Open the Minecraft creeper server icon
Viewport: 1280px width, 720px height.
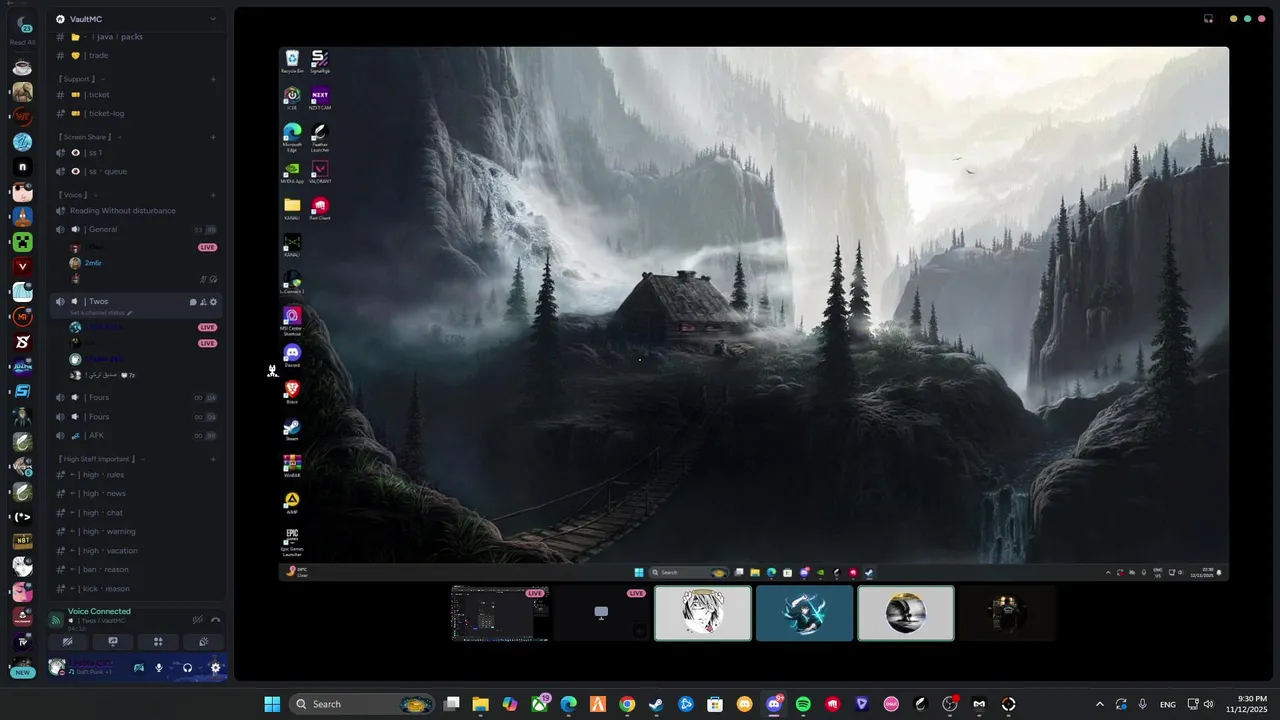pos(22,242)
